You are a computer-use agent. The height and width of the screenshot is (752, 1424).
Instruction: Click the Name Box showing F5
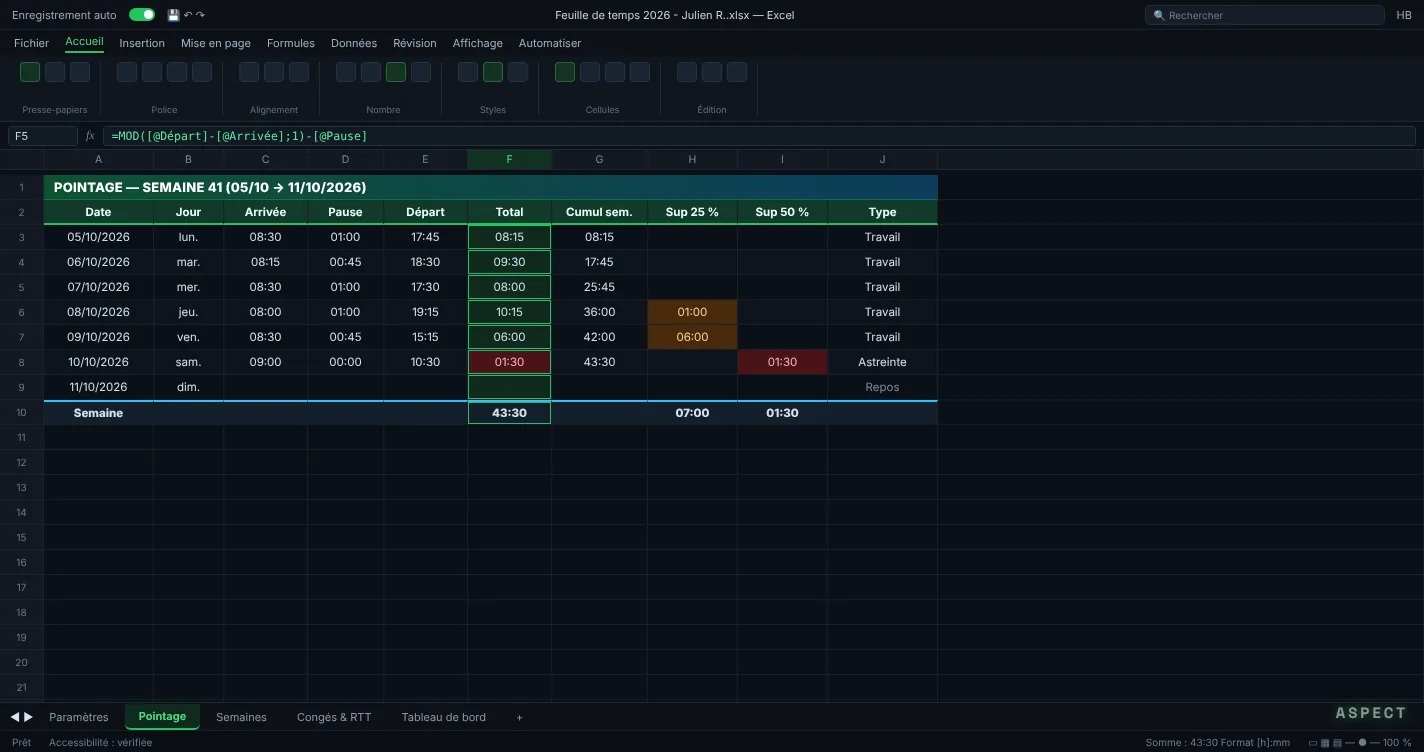click(x=43, y=136)
